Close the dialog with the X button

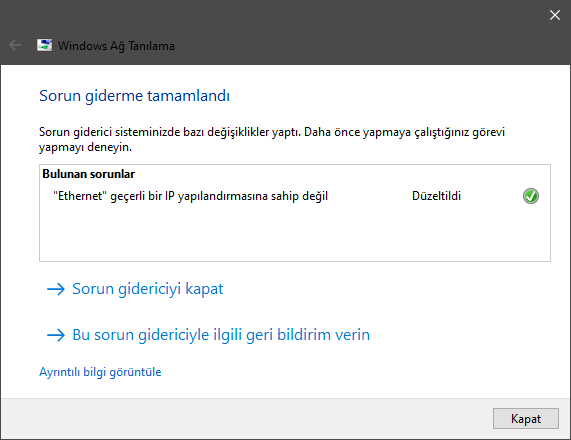coord(555,15)
